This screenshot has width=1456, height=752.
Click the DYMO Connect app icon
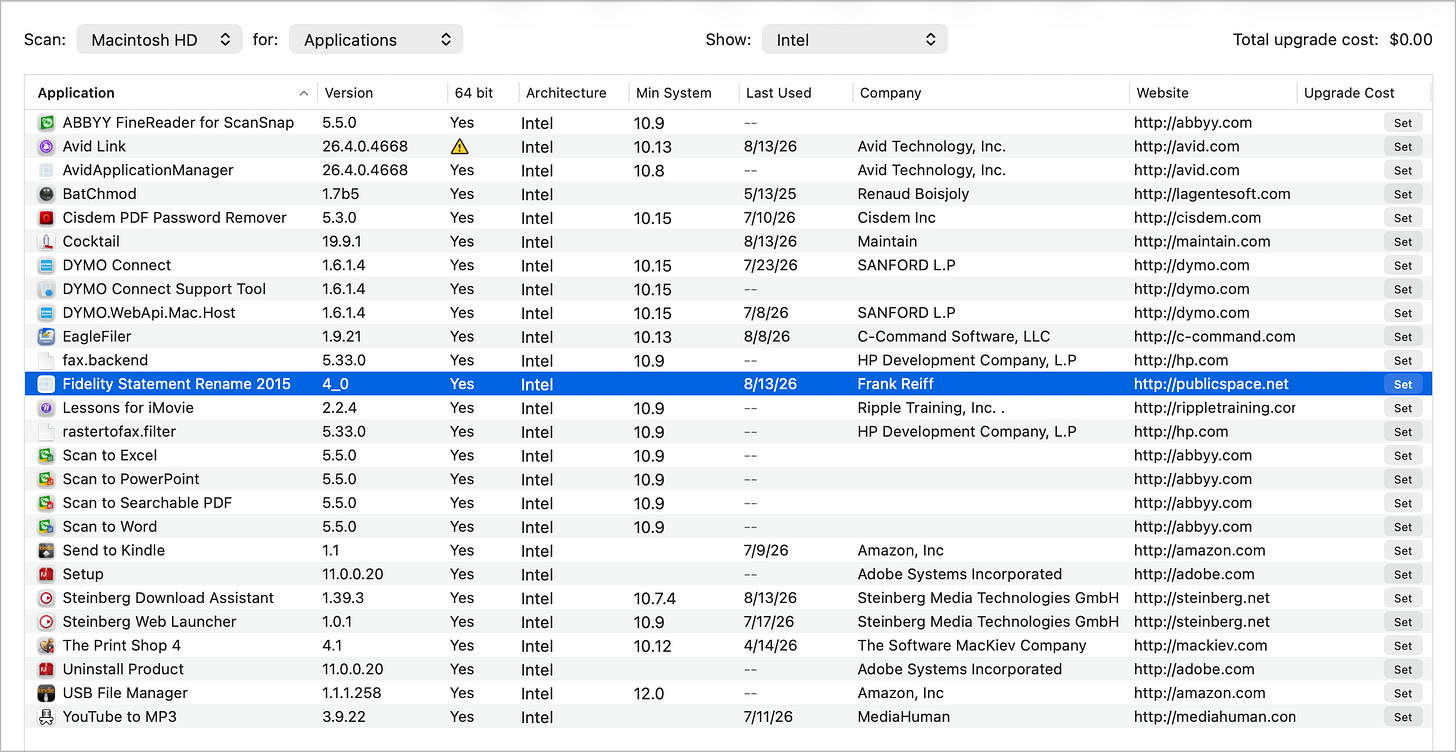tap(46, 265)
